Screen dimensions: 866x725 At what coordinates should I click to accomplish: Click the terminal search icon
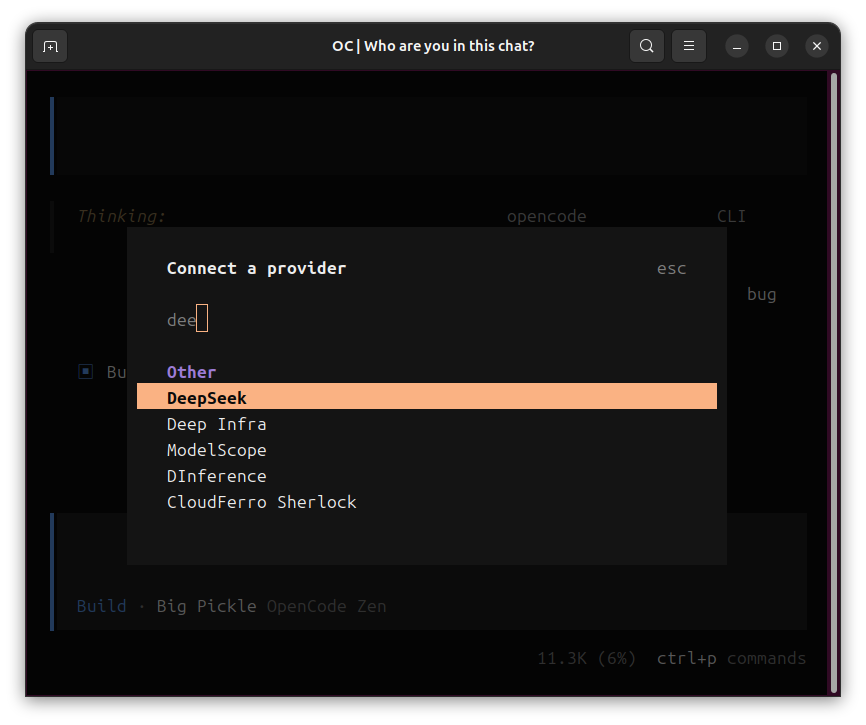coord(647,46)
